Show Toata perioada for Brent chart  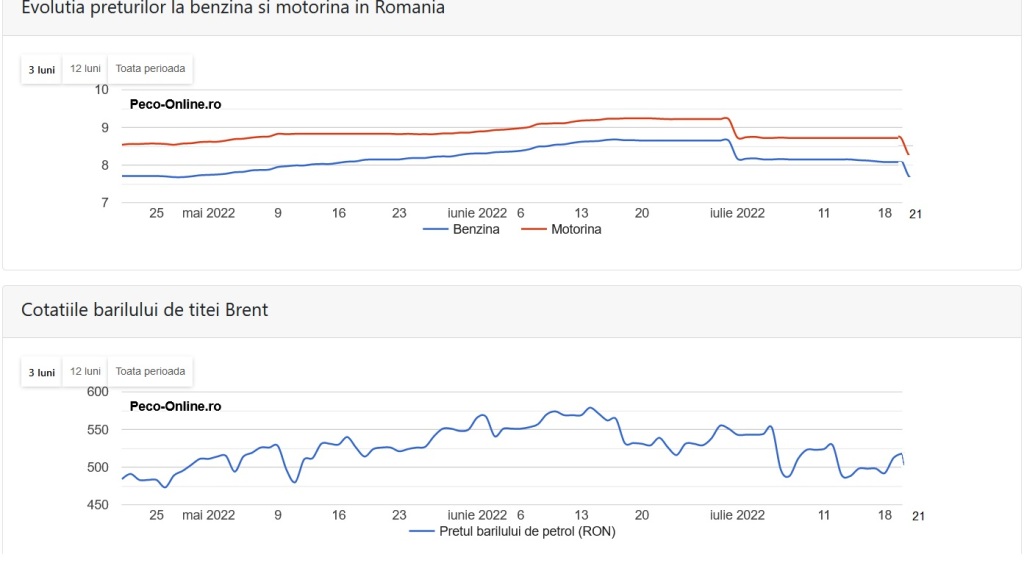click(150, 372)
